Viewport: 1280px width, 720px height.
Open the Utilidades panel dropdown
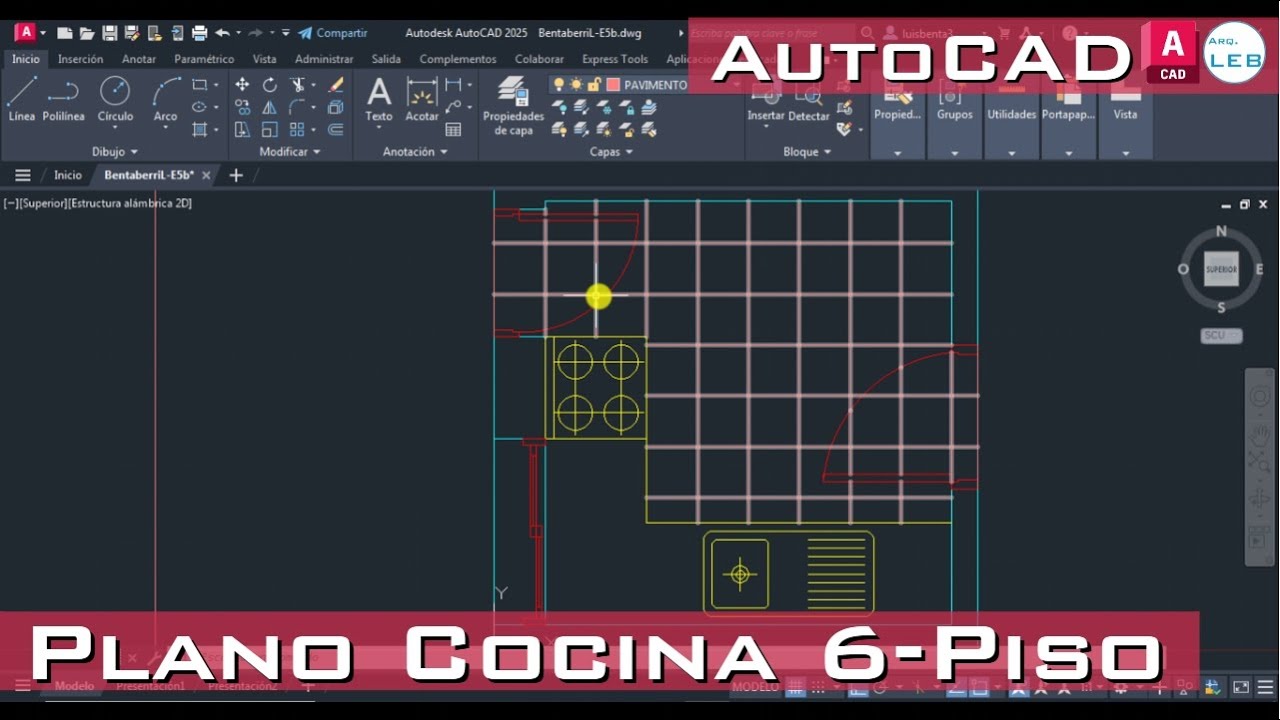click(x=1012, y=153)
